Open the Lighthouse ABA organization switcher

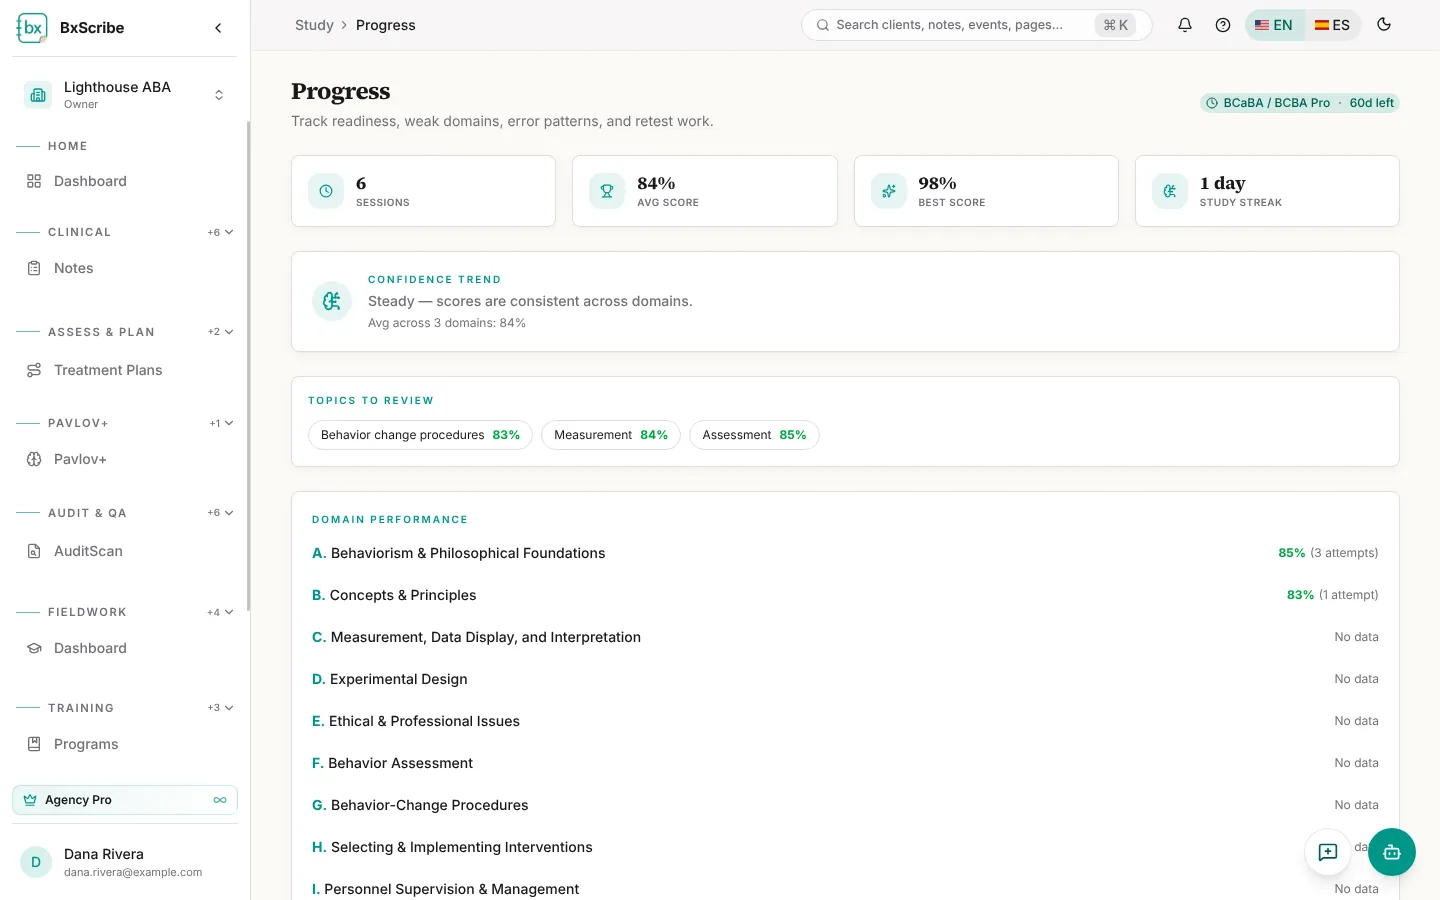point(125,95)
